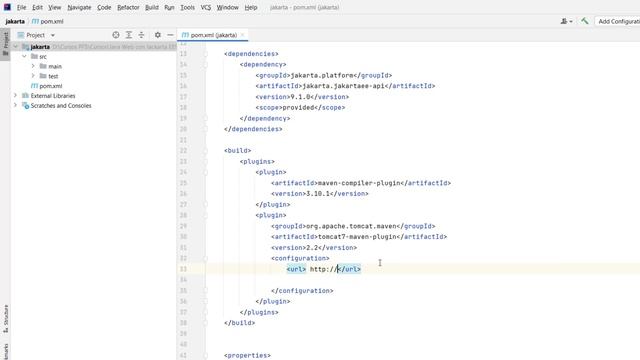
Task: Select the jakarta root in project tree
Action: coord(40,47)
